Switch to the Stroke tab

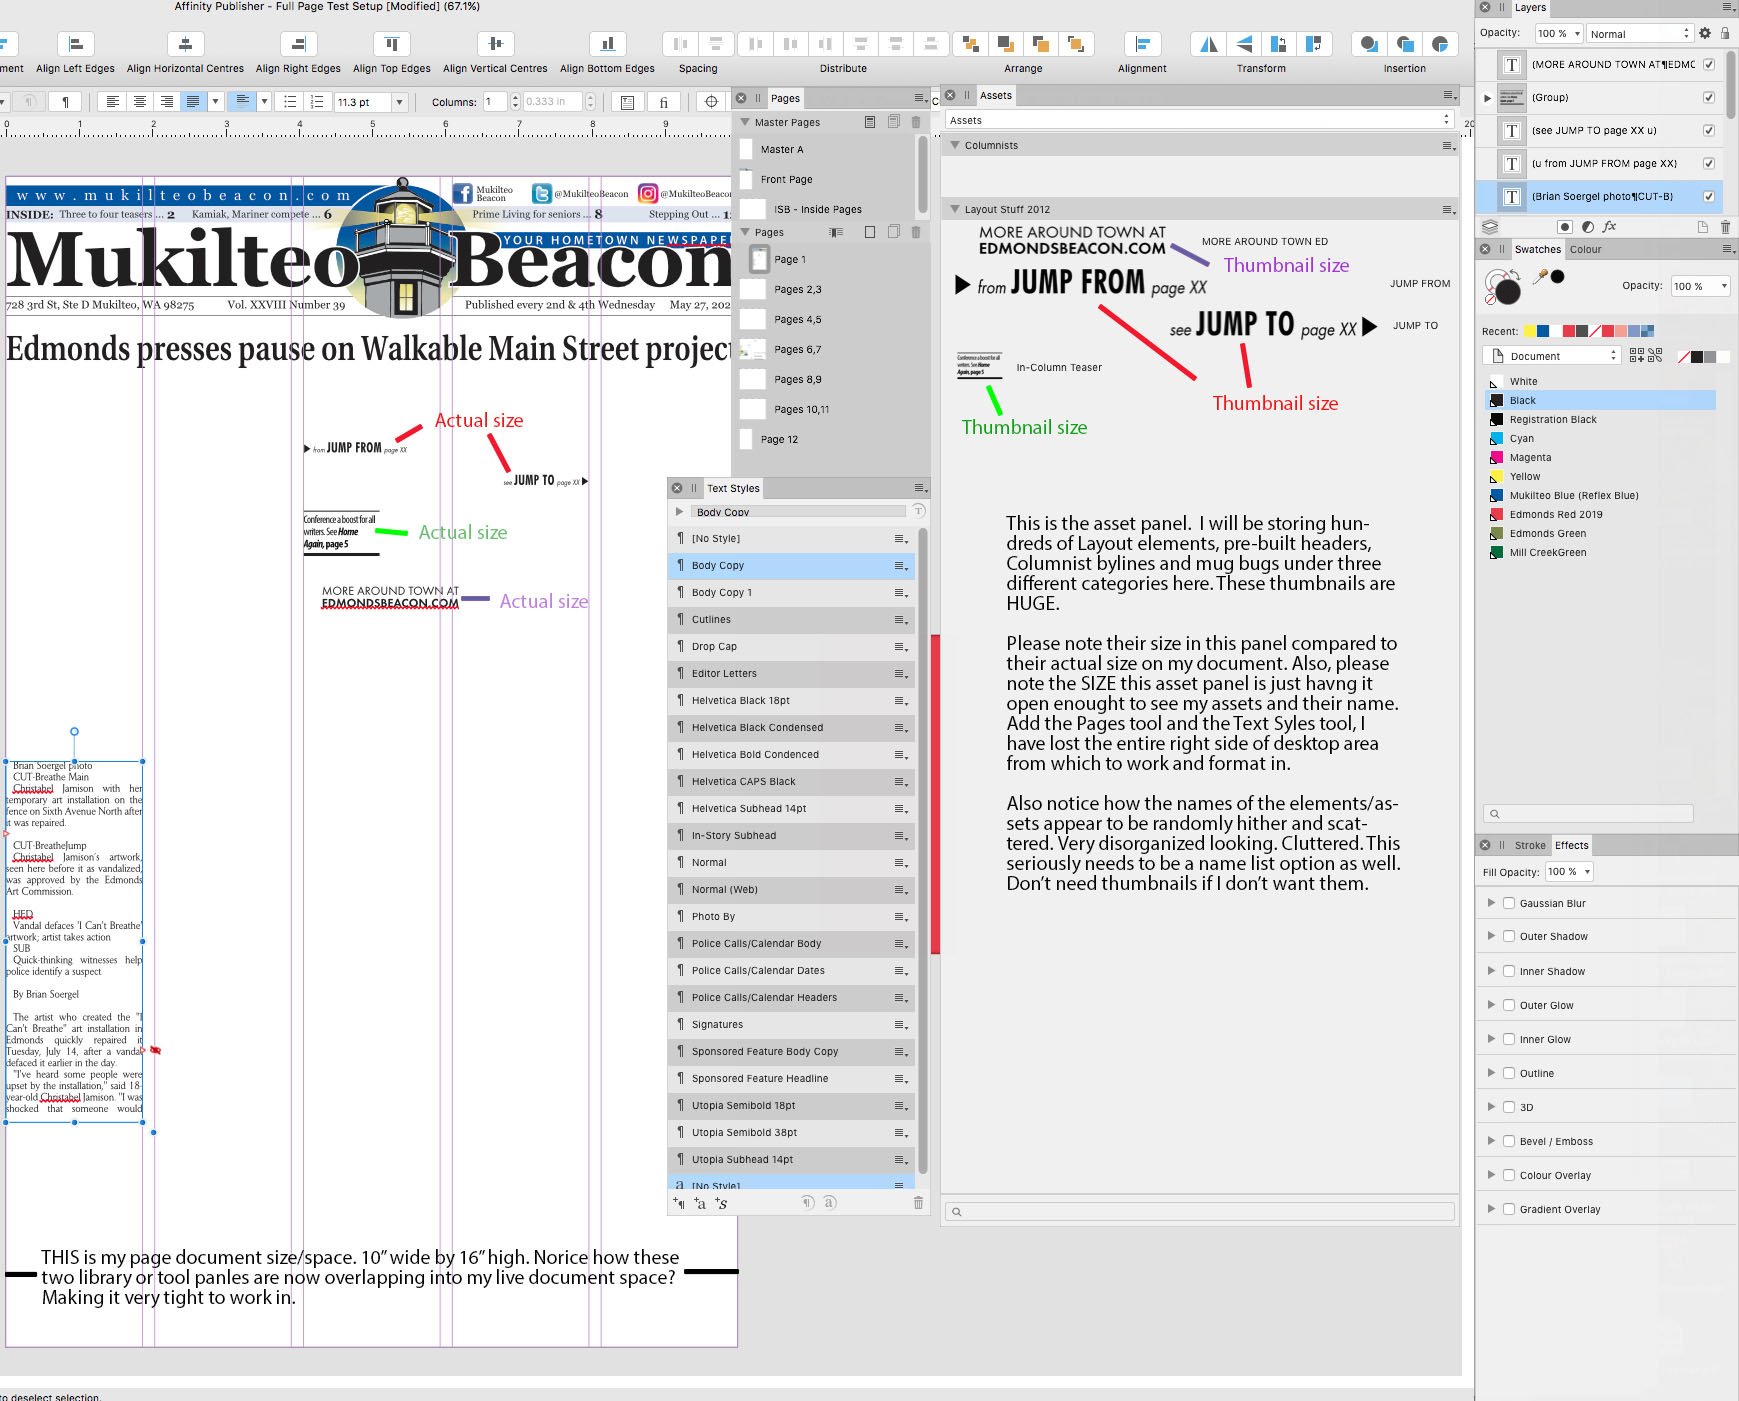pyautogui.click(x=1530, y=845)
